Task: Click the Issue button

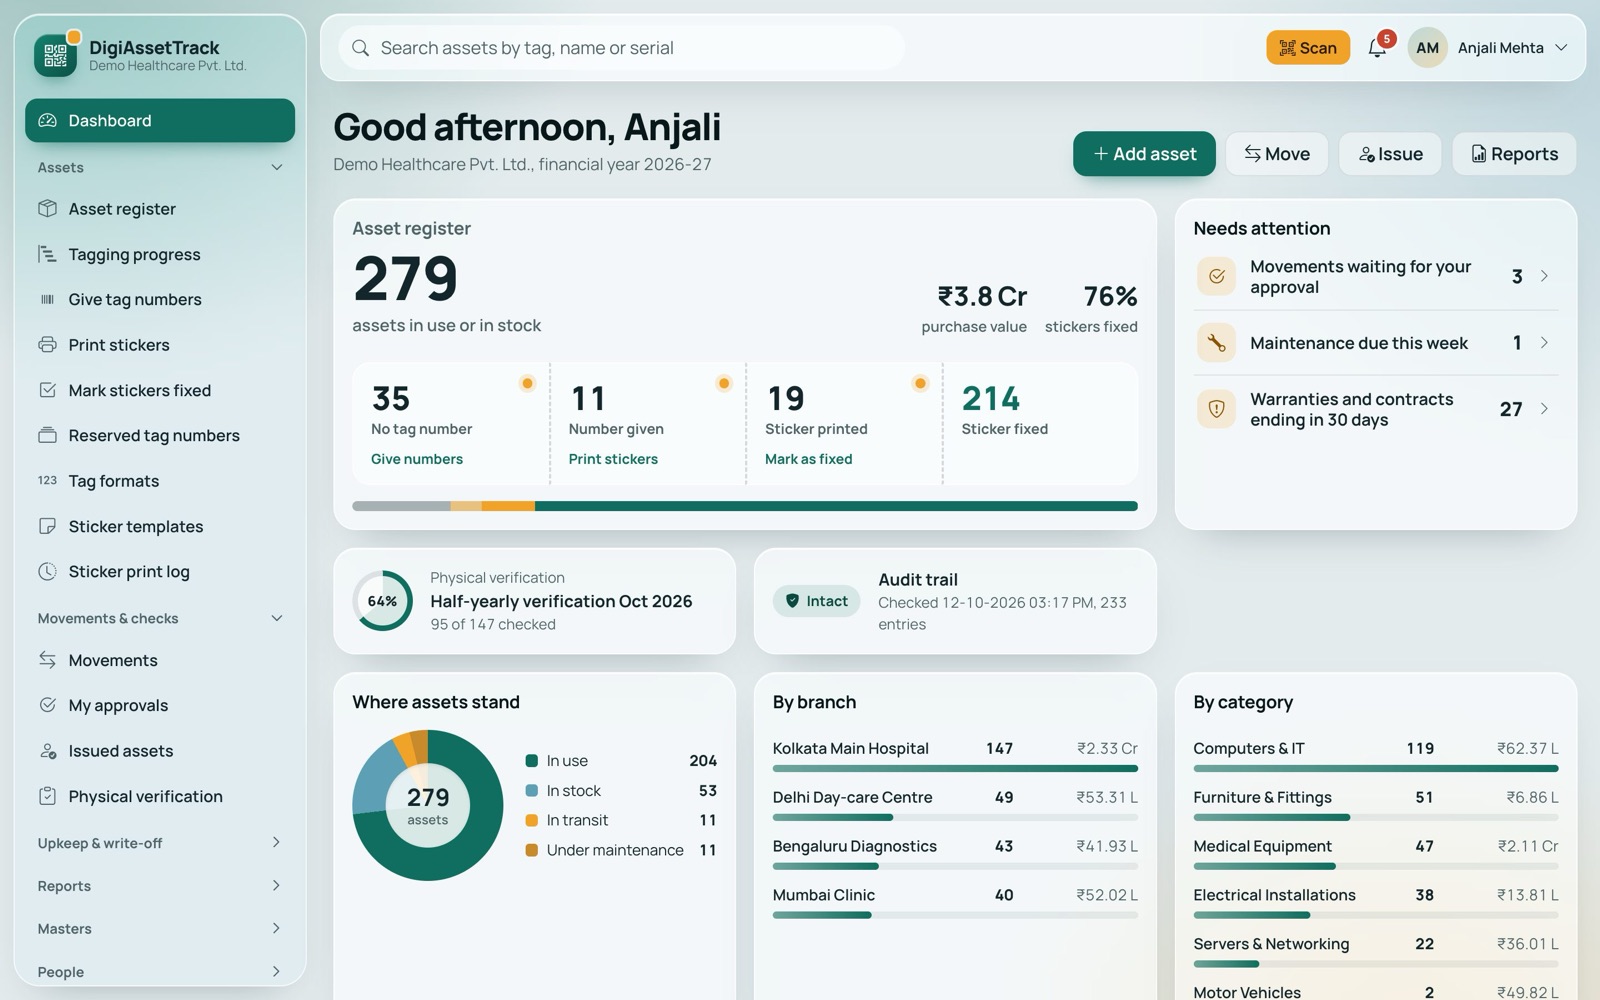Action: coord(1390,154)
